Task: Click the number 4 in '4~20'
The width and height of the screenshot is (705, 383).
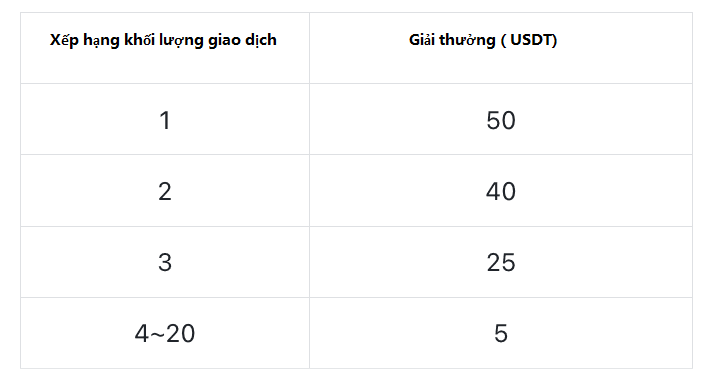Action: [x=142, y=333]
